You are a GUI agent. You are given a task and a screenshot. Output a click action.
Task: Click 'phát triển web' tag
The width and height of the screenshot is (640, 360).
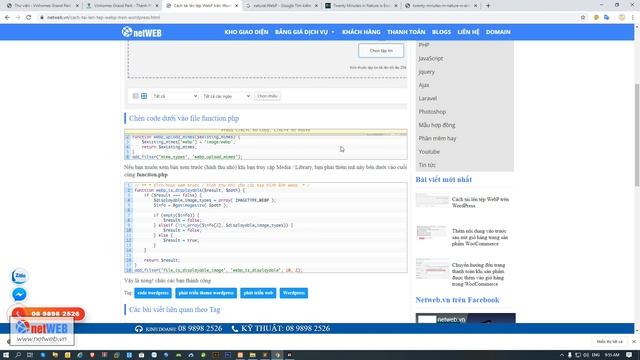258,293
